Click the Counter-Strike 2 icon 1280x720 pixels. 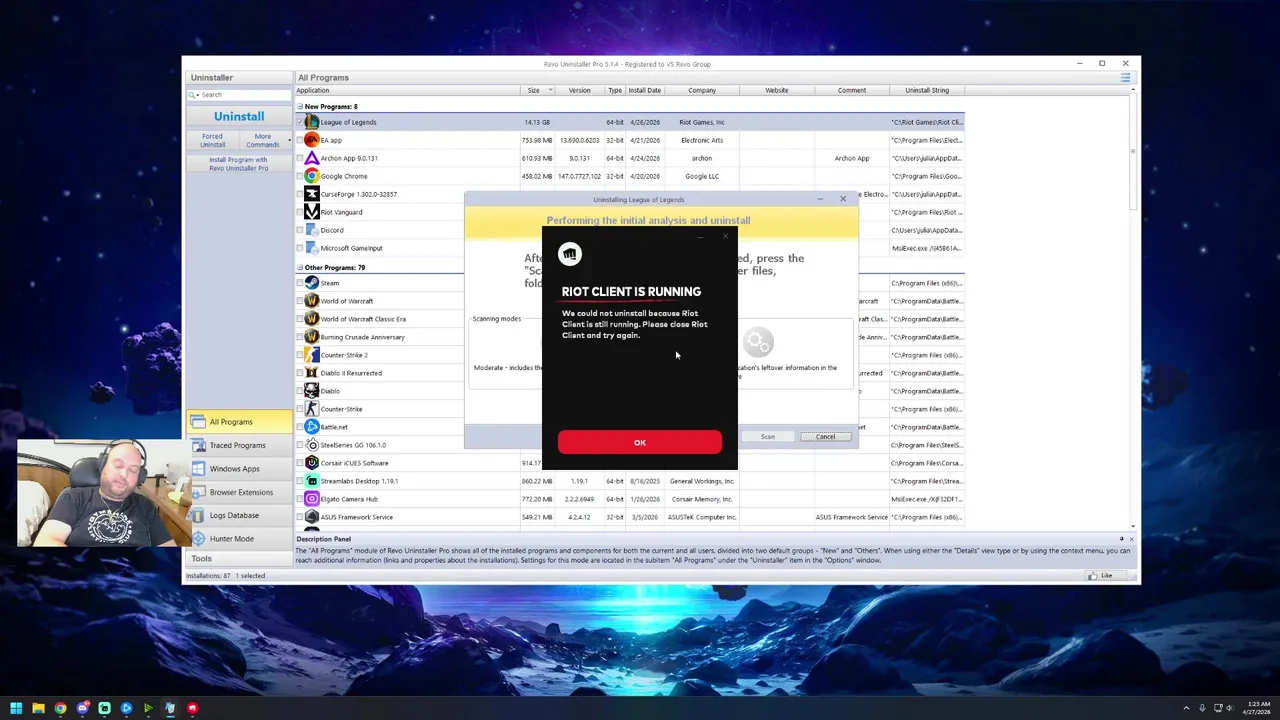312,355
